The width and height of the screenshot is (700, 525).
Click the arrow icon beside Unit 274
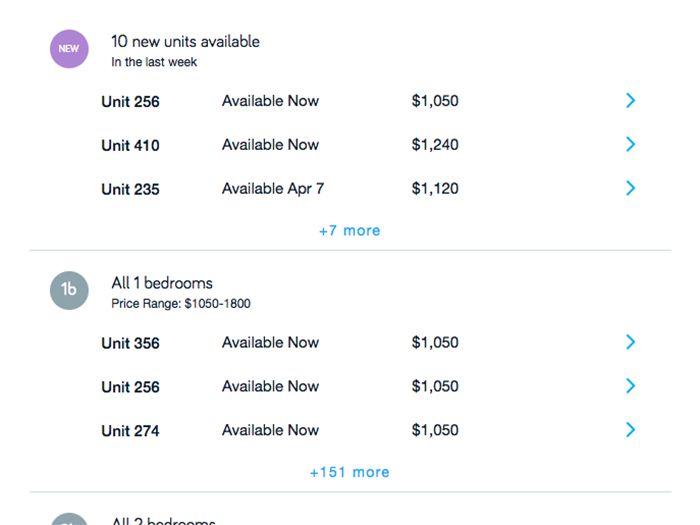pos(630,430)
